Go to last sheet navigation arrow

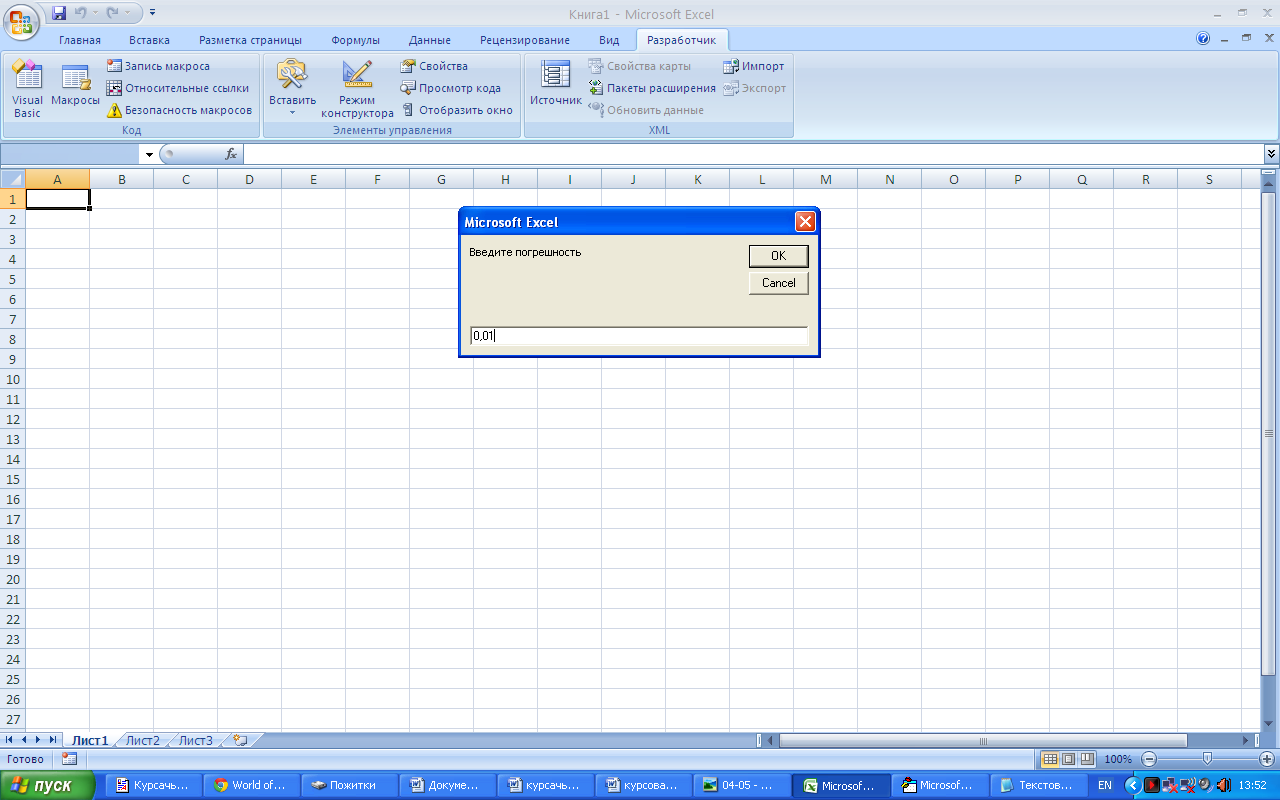[53, 740]
